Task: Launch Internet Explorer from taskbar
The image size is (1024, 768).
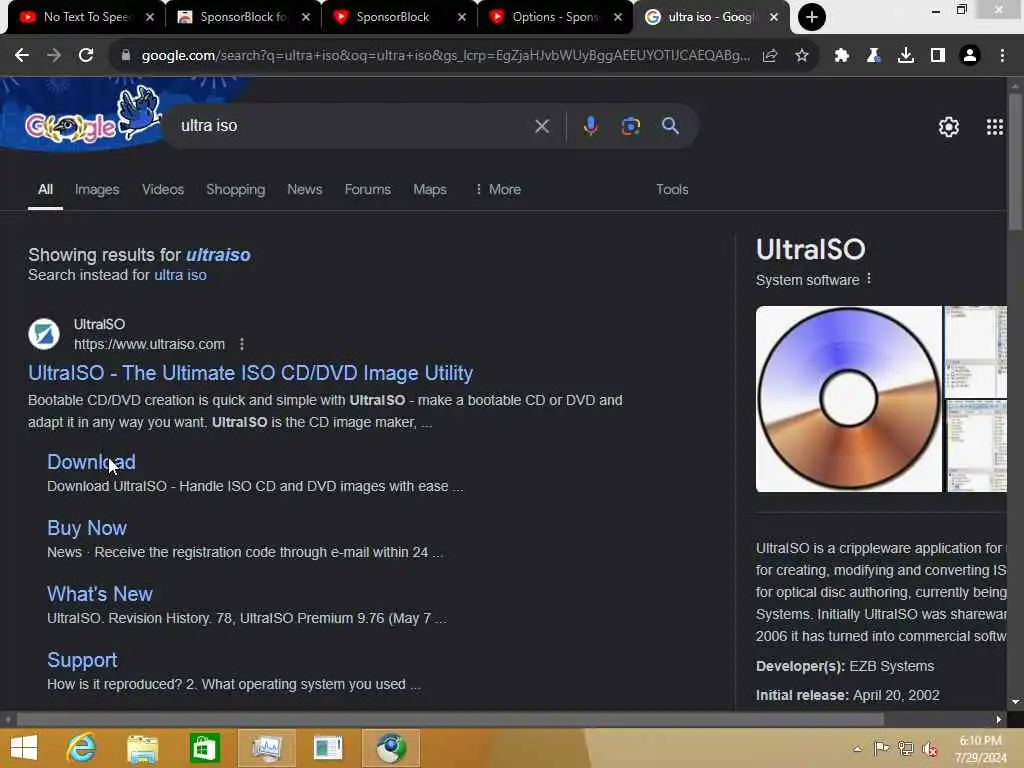Action: pyautogui.click(x=82, y=748)
